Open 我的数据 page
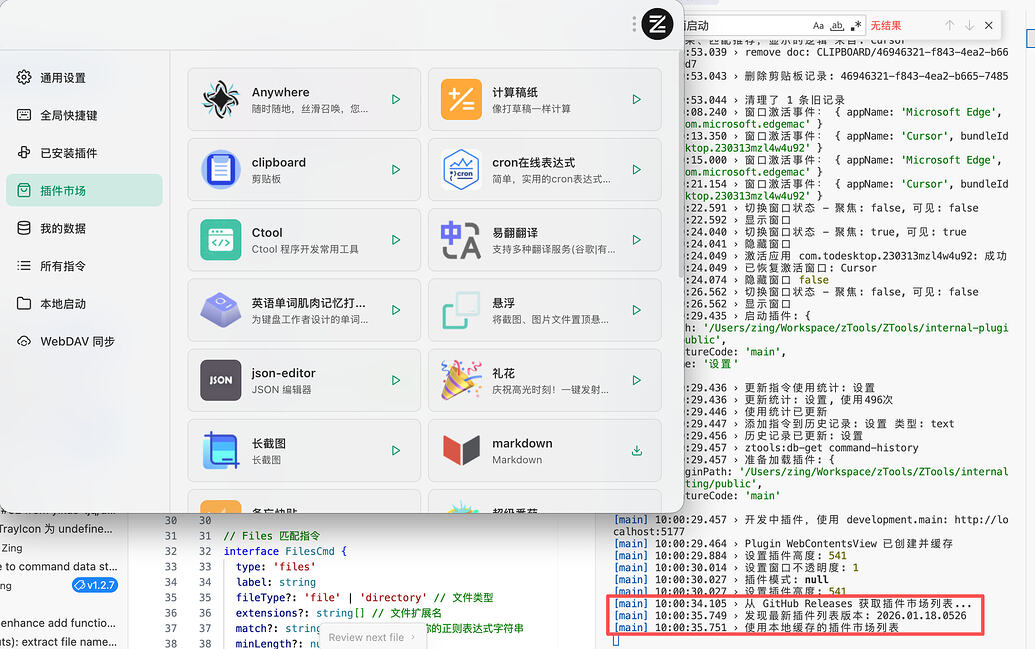The height and width of the screenshot is (649, 1035). coord(84,228)
